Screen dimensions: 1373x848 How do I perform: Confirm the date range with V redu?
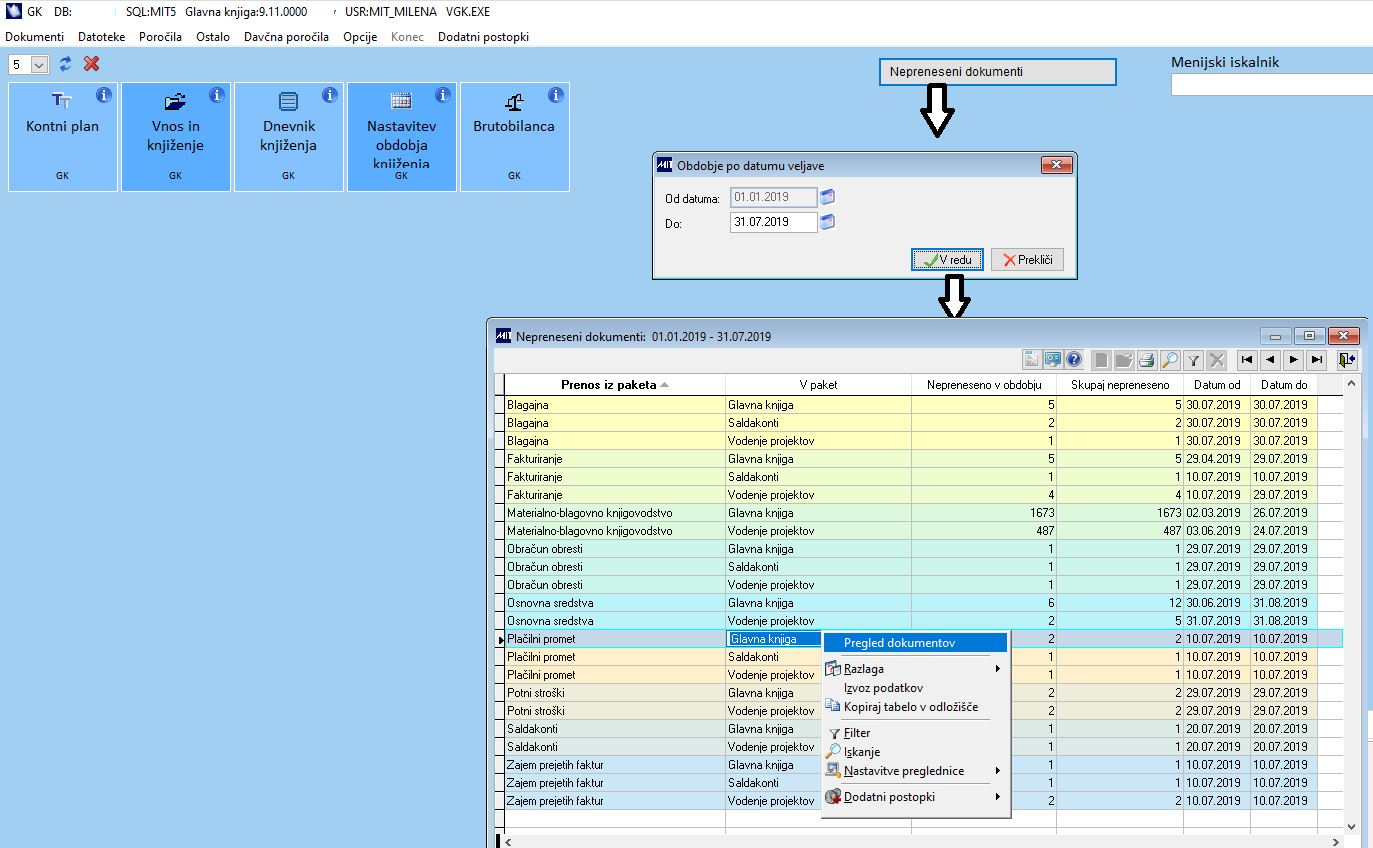[x=947, y=260]
